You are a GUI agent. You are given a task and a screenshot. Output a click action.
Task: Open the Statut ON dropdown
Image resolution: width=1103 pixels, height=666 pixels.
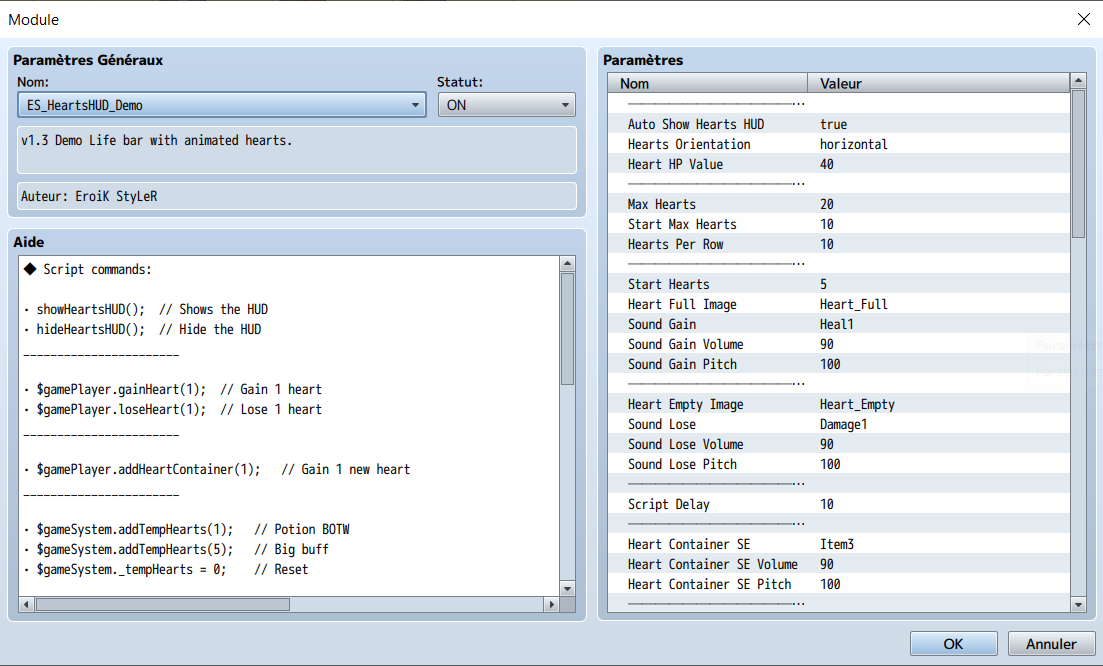506,105
